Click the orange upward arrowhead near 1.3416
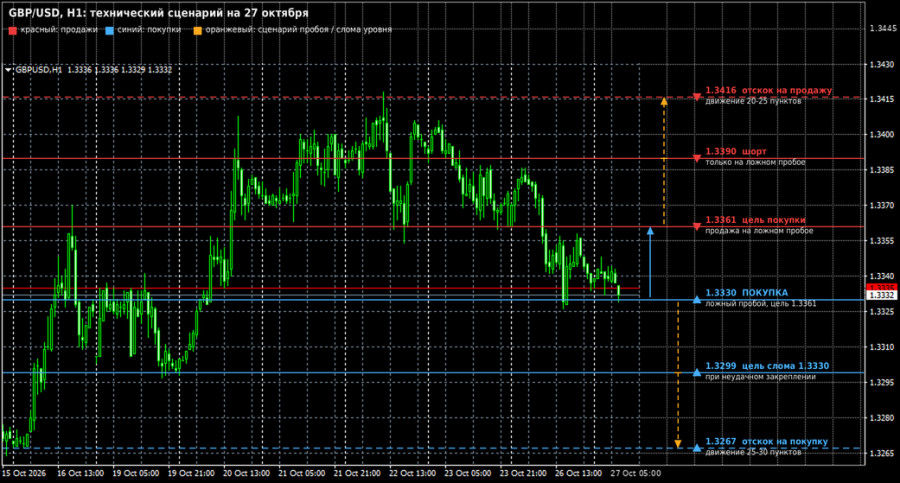 click(x=664, y=102)
